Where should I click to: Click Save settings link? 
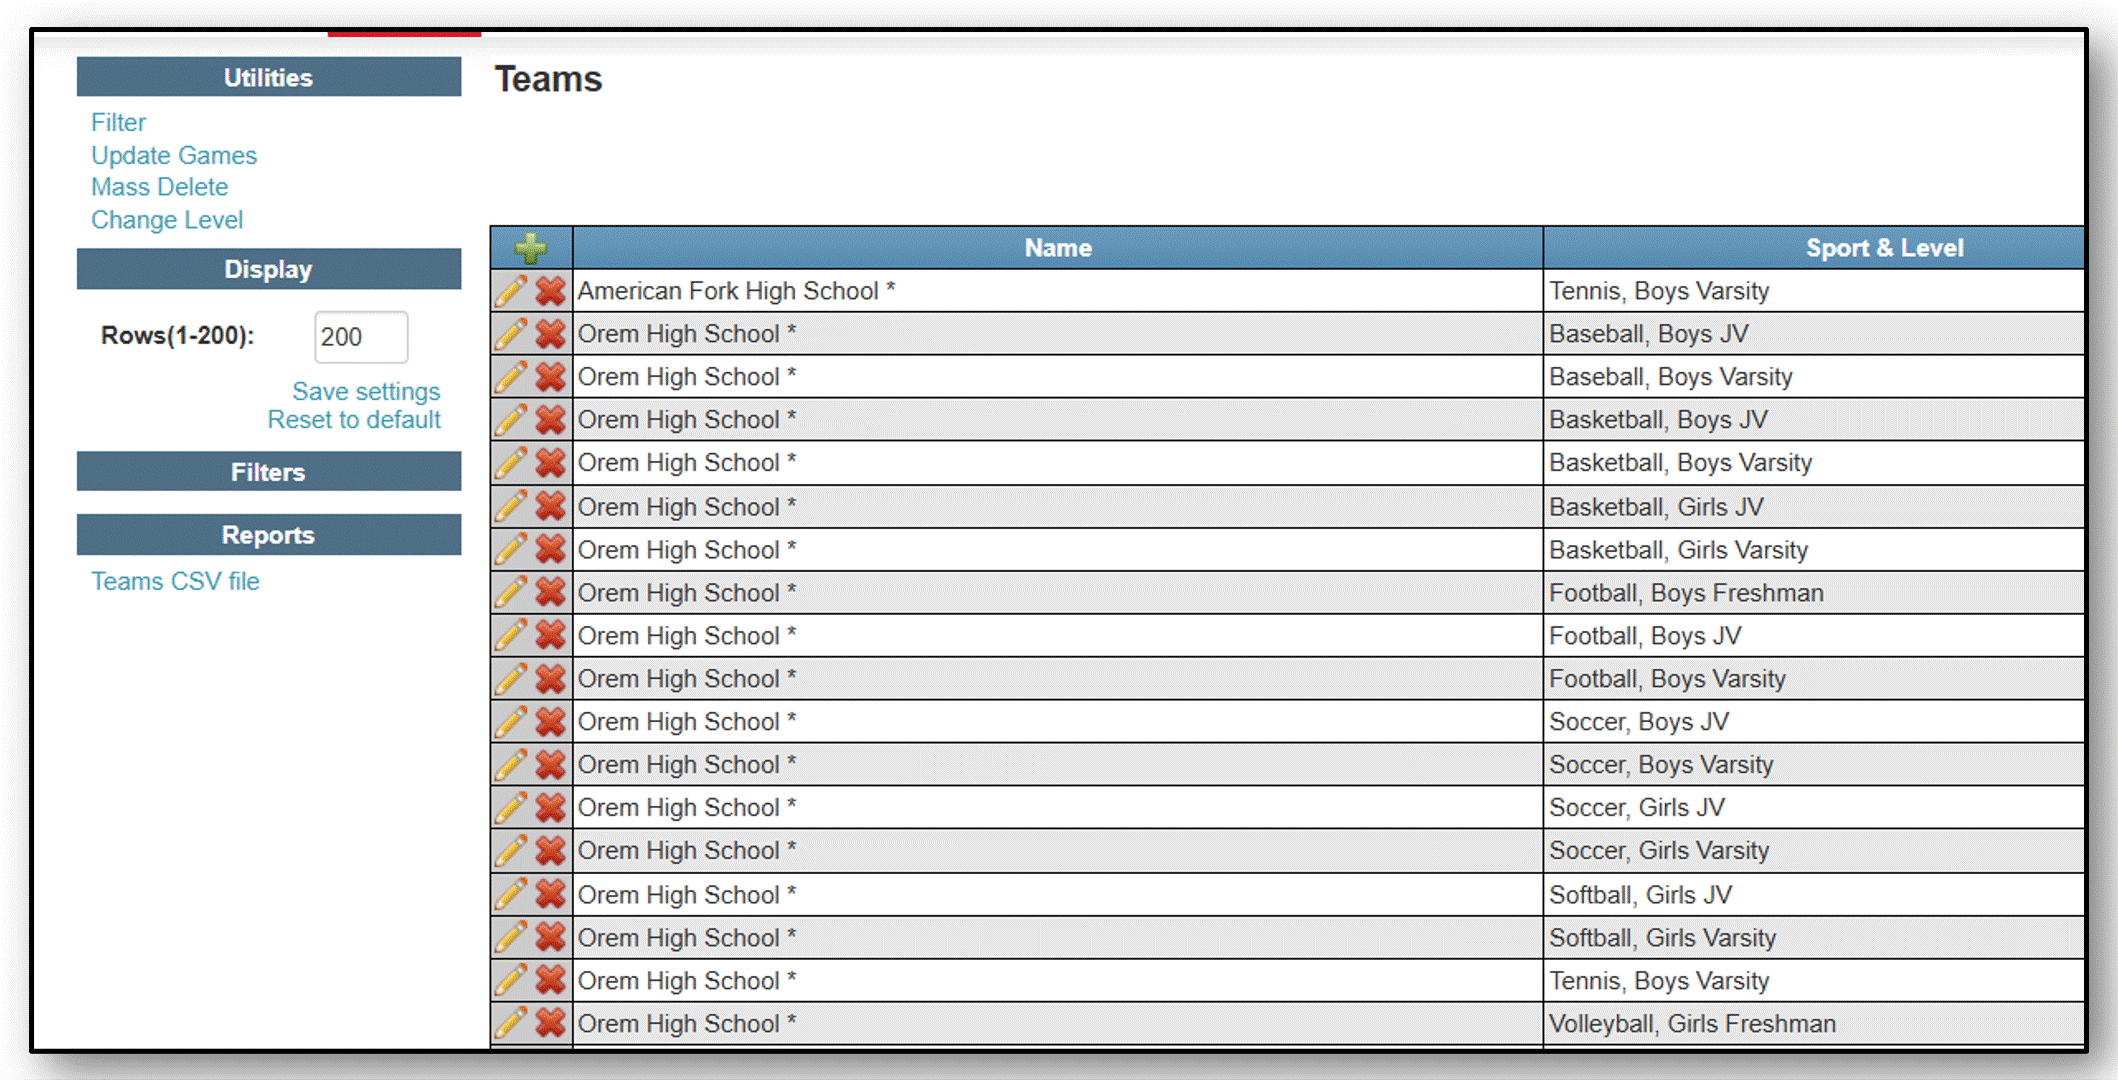(x=366, y=391)
